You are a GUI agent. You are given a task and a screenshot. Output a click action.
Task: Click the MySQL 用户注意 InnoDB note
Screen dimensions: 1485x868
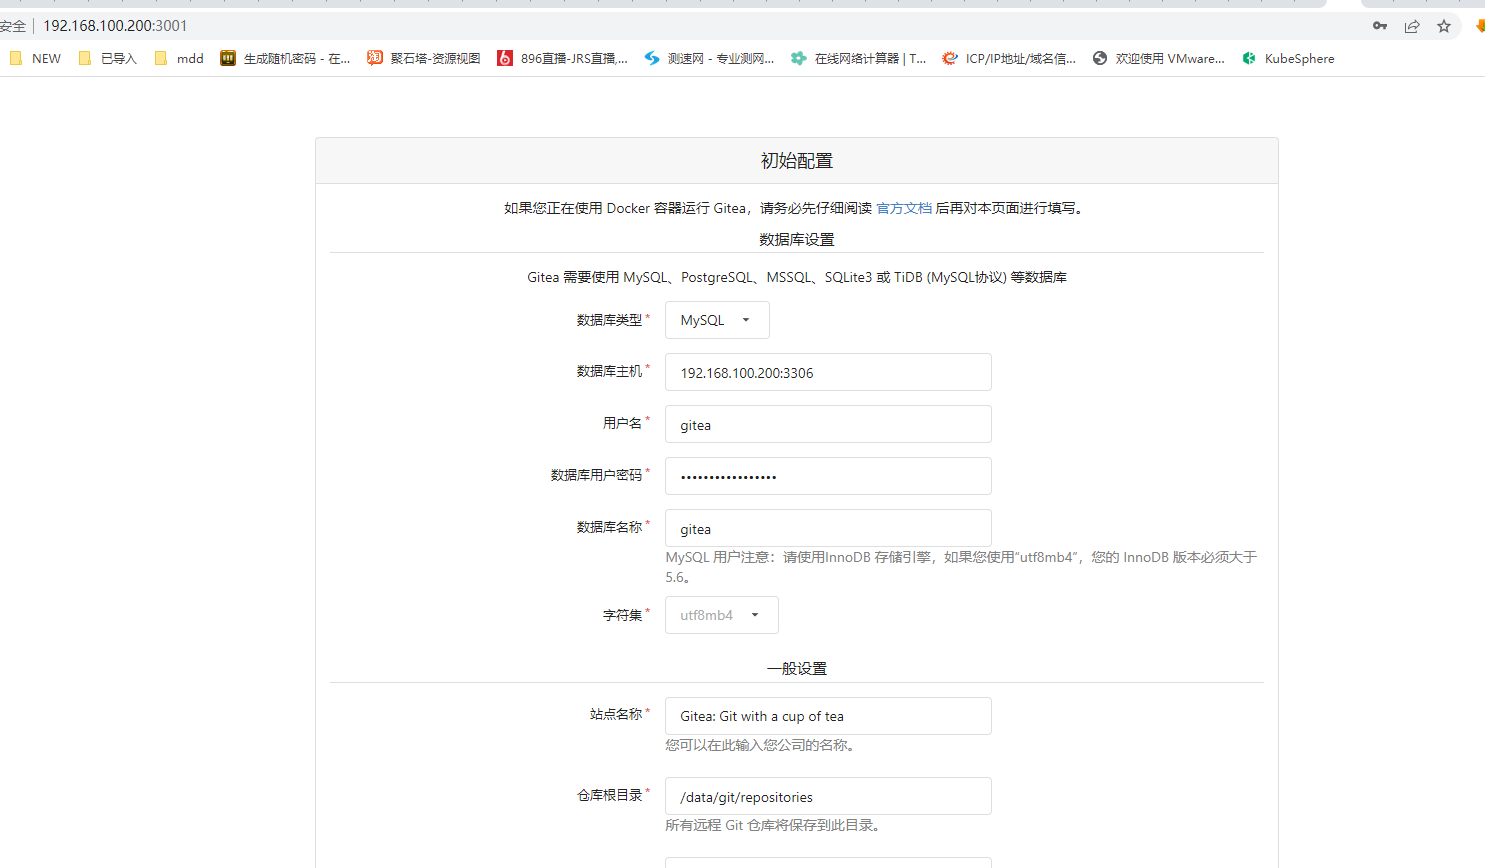point(961,567)
